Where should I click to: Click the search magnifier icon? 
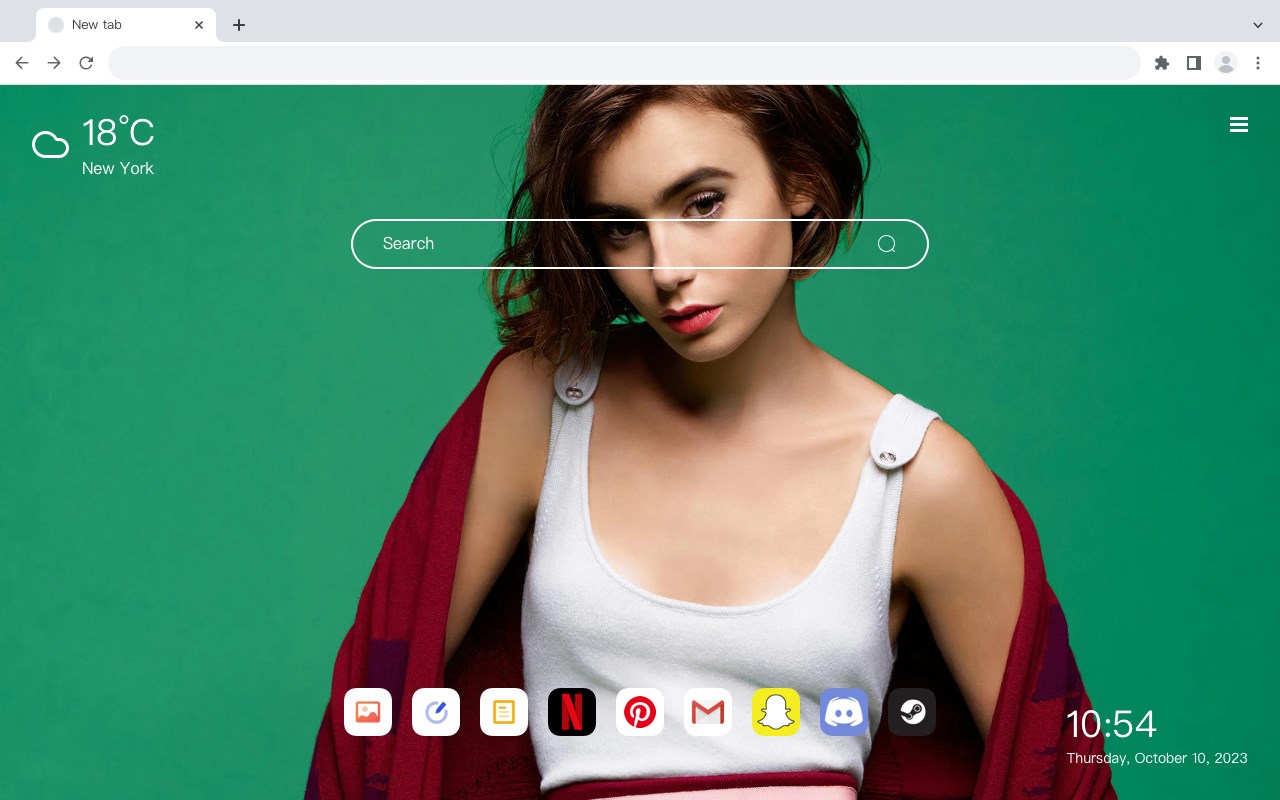point(886,244)
